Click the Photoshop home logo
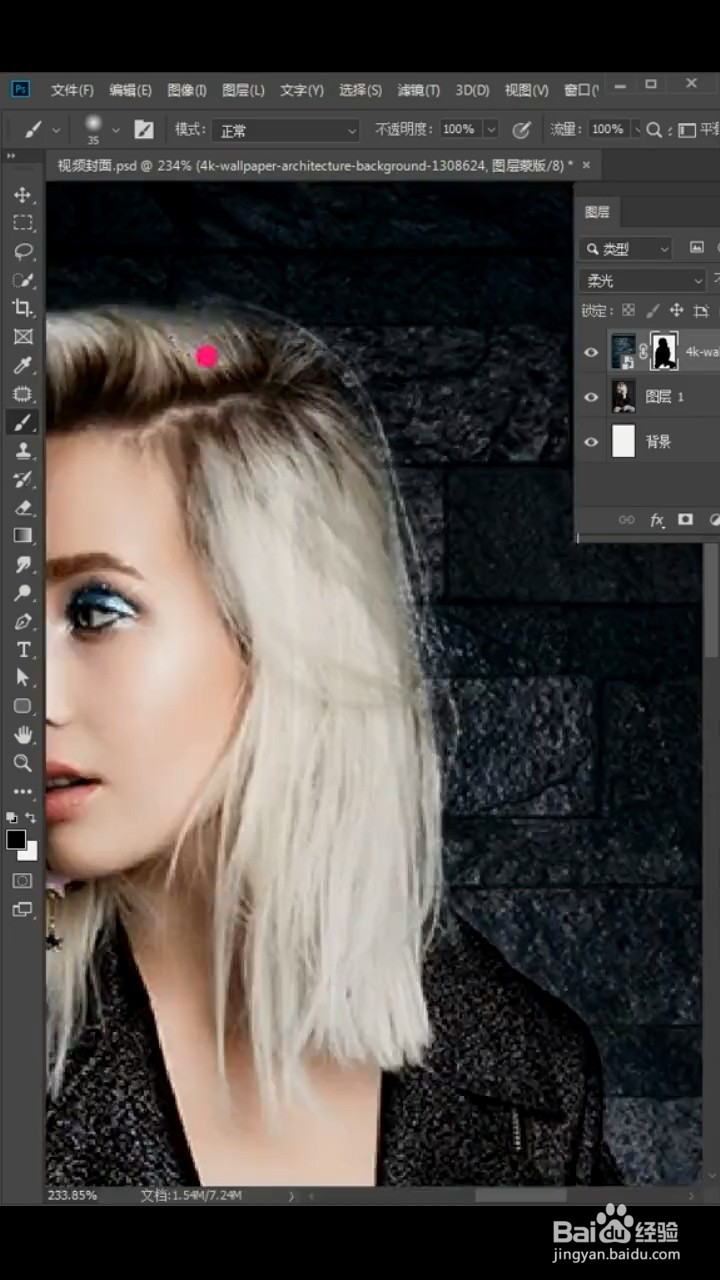Screen dimensions: 720x1280 tap(20, 89)
